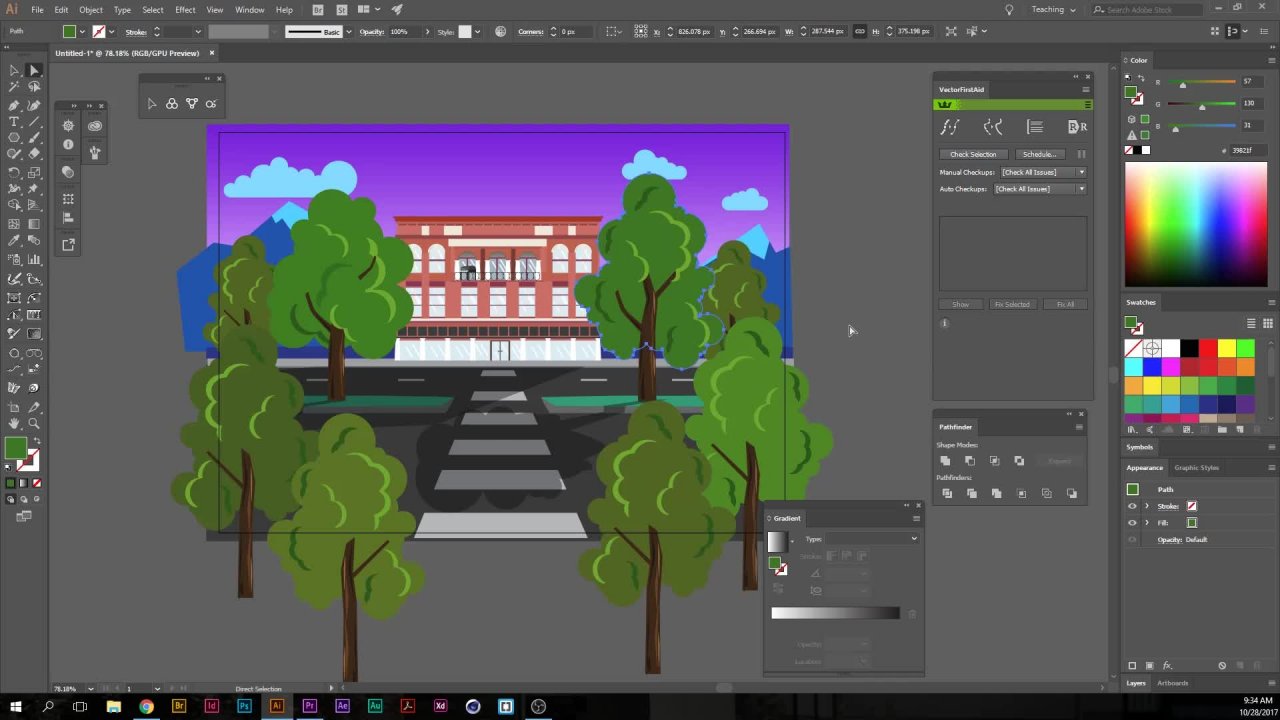
Task: Toggle visibility of the Fill attribute
Action: coord(1132,523)
